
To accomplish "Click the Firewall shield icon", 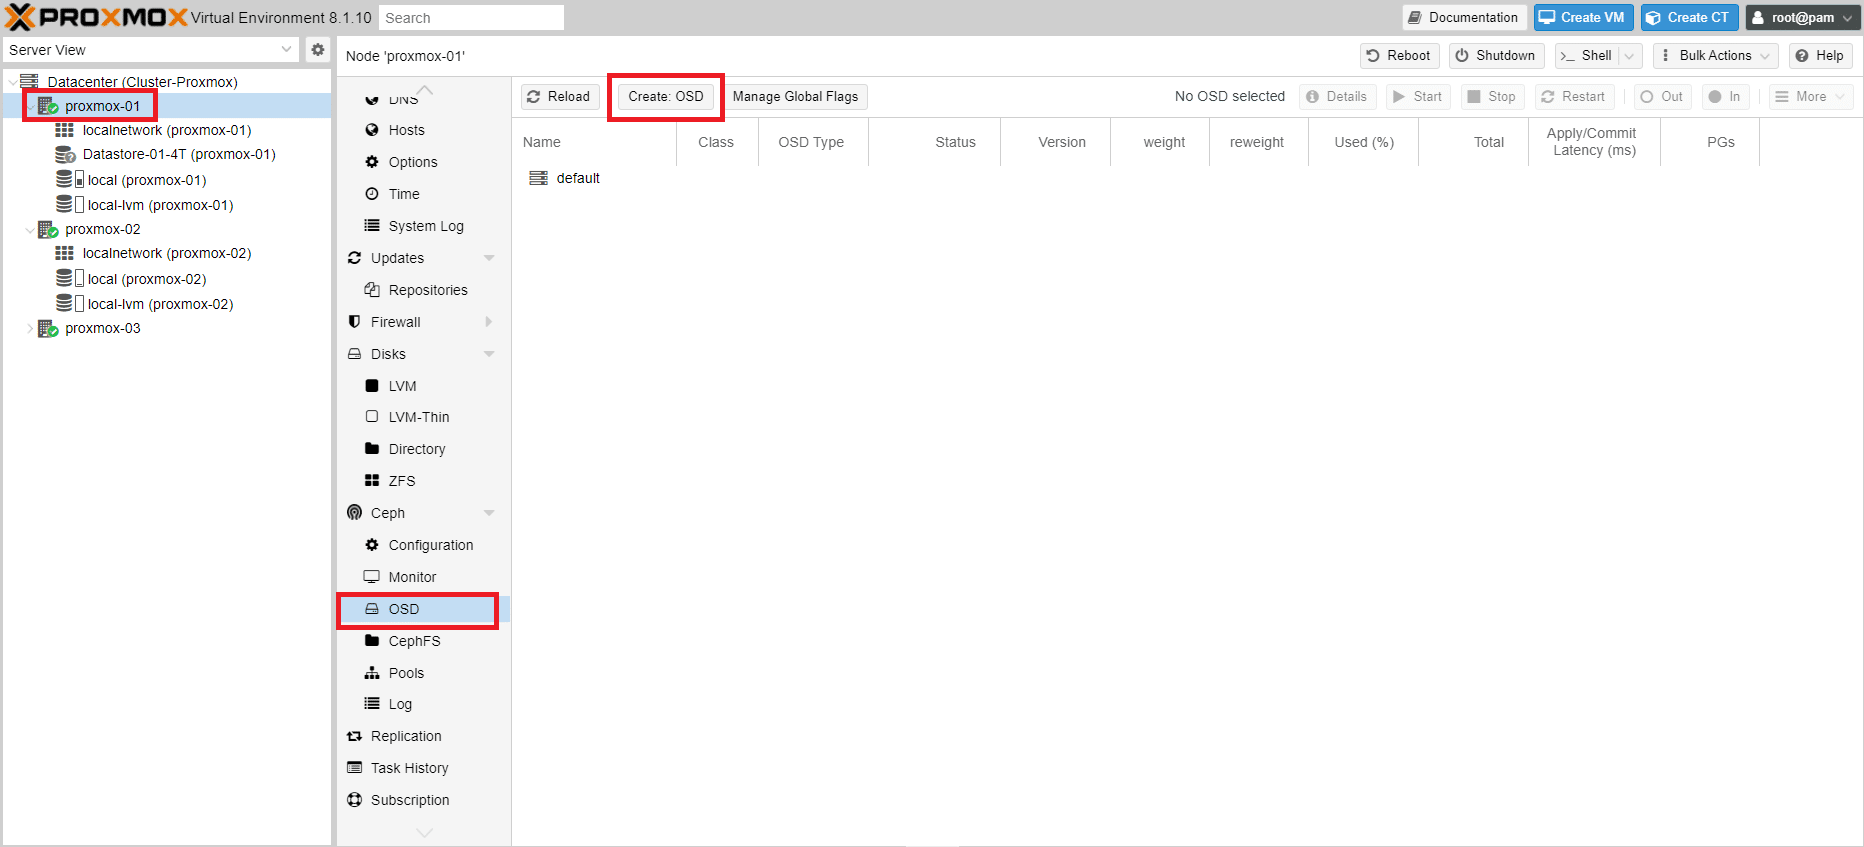I will click(354, 322).
